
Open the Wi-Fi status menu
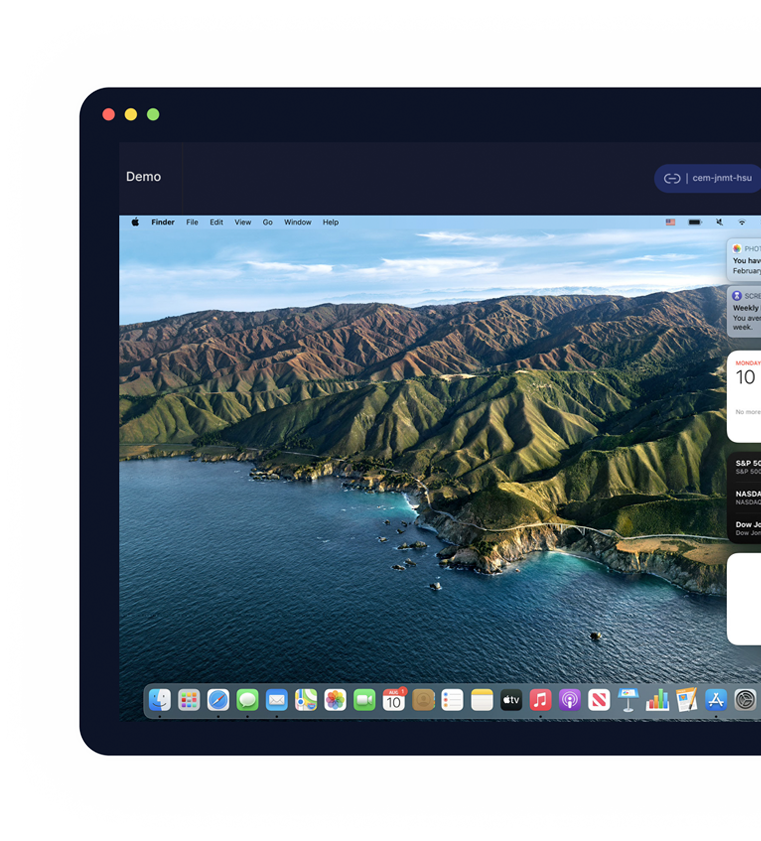pyautogui.click(x=742, y=222)
